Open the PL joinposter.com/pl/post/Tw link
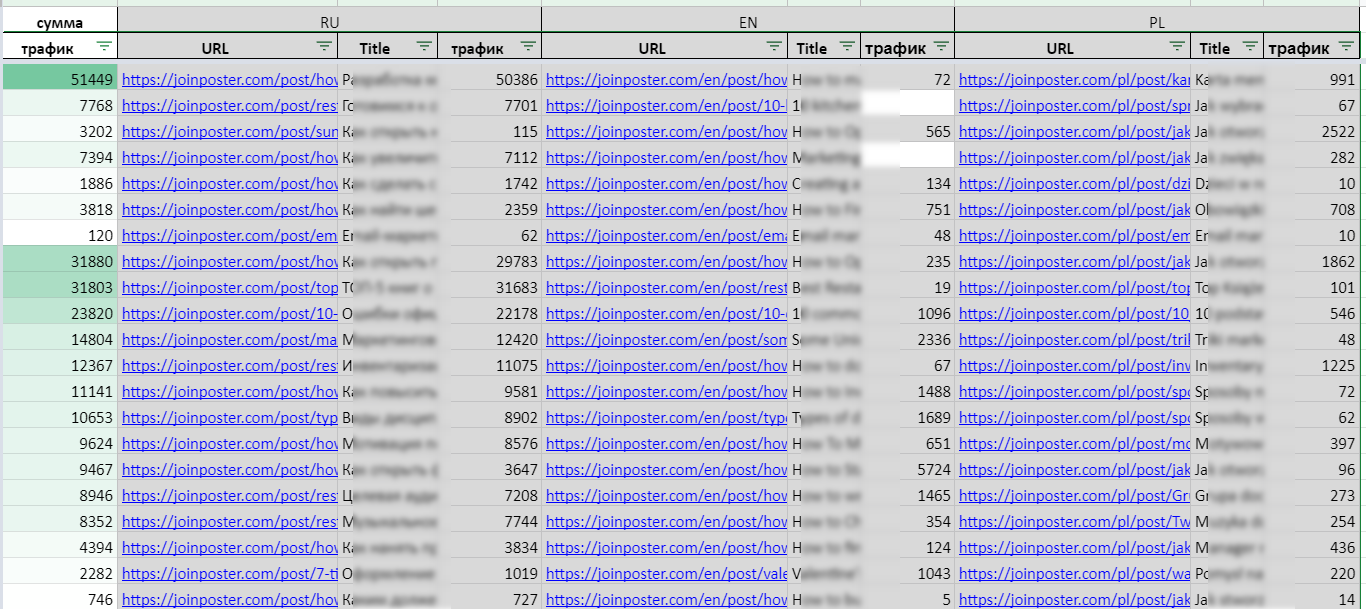The image size is (1366, 609). pos(1075,521)
